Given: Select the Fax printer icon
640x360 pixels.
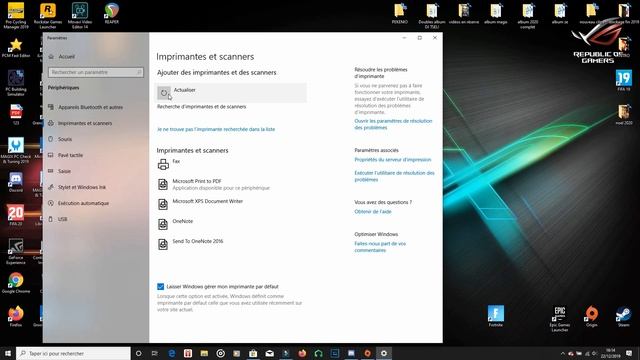Looking at the screenshot, I should (163, 164).
